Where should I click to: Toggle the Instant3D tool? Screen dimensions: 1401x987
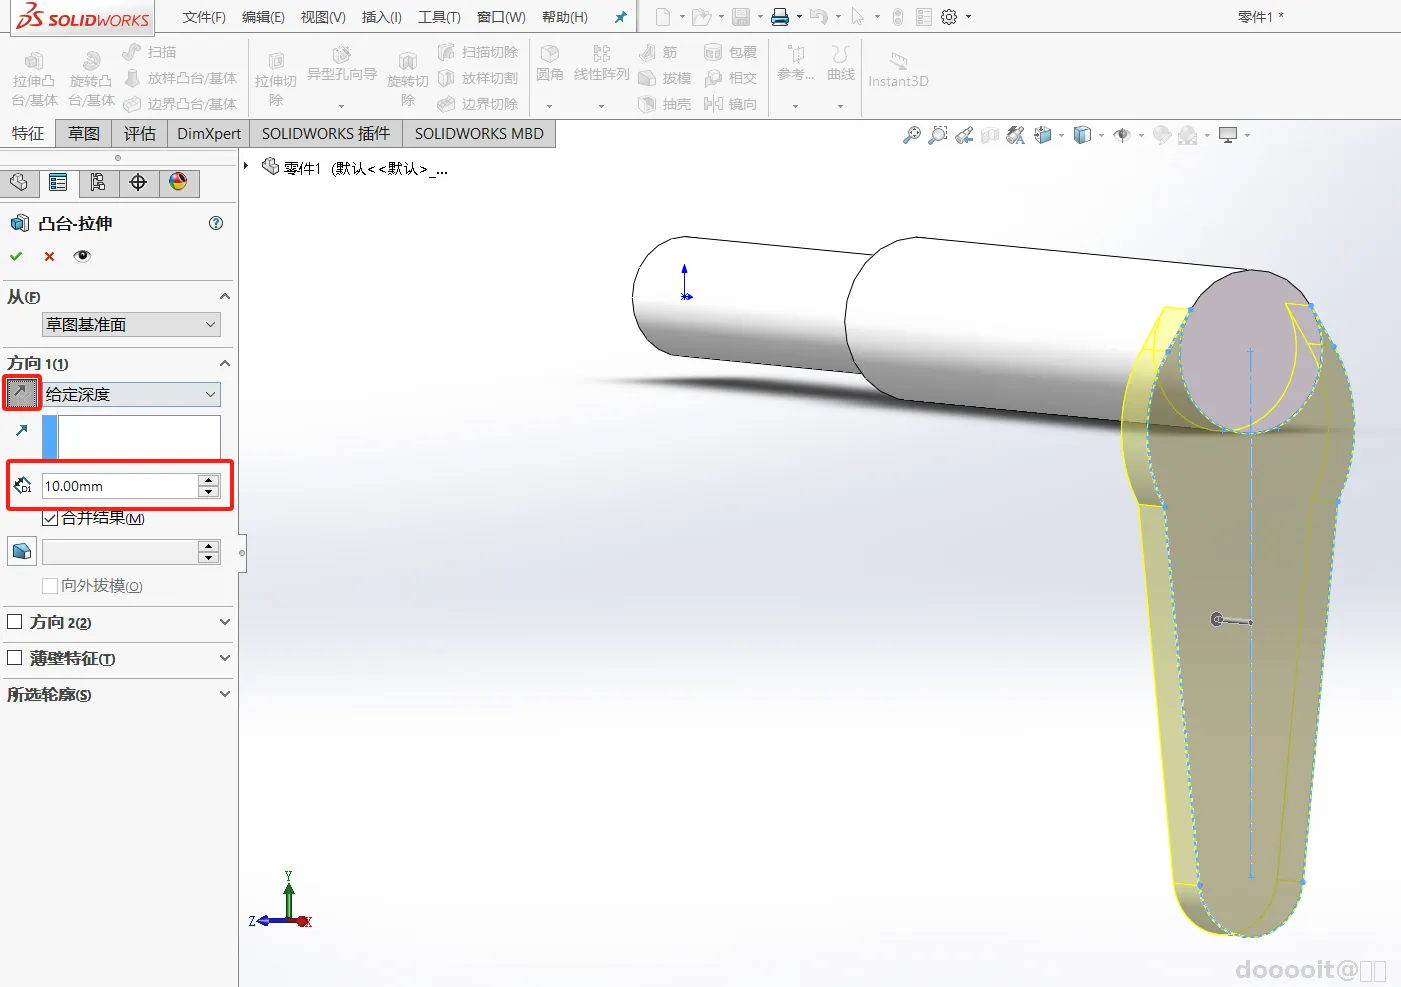[x=898, y=70]
